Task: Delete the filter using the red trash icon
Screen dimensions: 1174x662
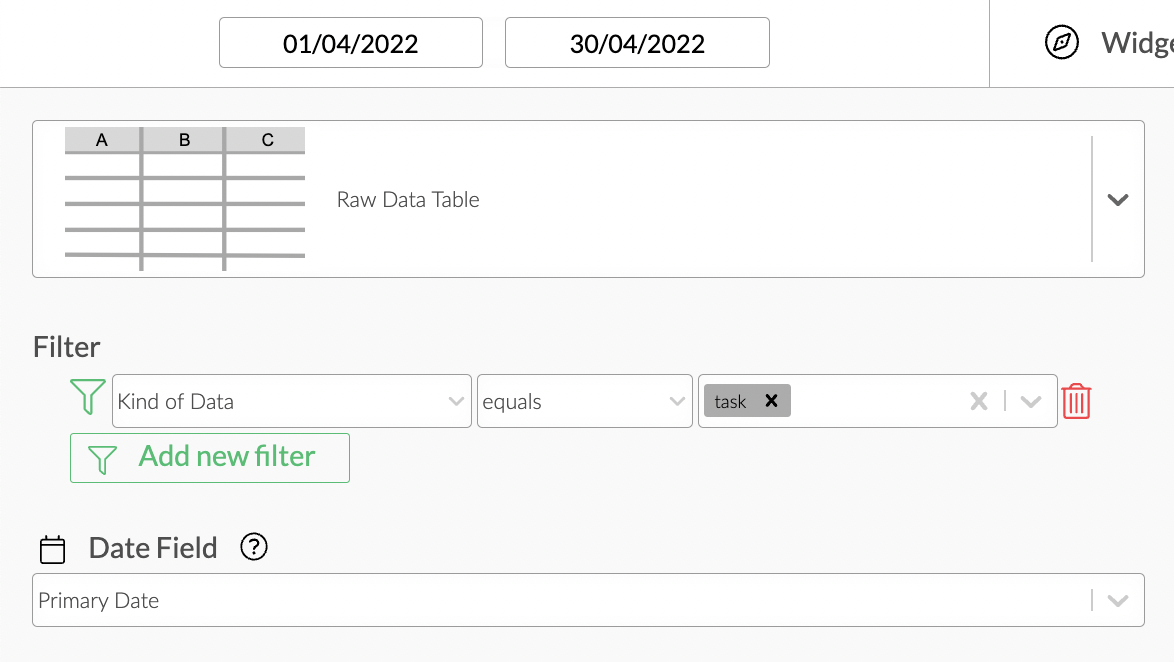Action: [1077, 400]
